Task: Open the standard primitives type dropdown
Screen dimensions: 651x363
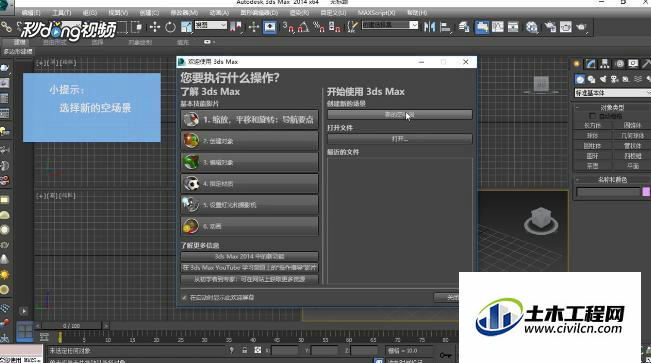Action: [612, 93]
